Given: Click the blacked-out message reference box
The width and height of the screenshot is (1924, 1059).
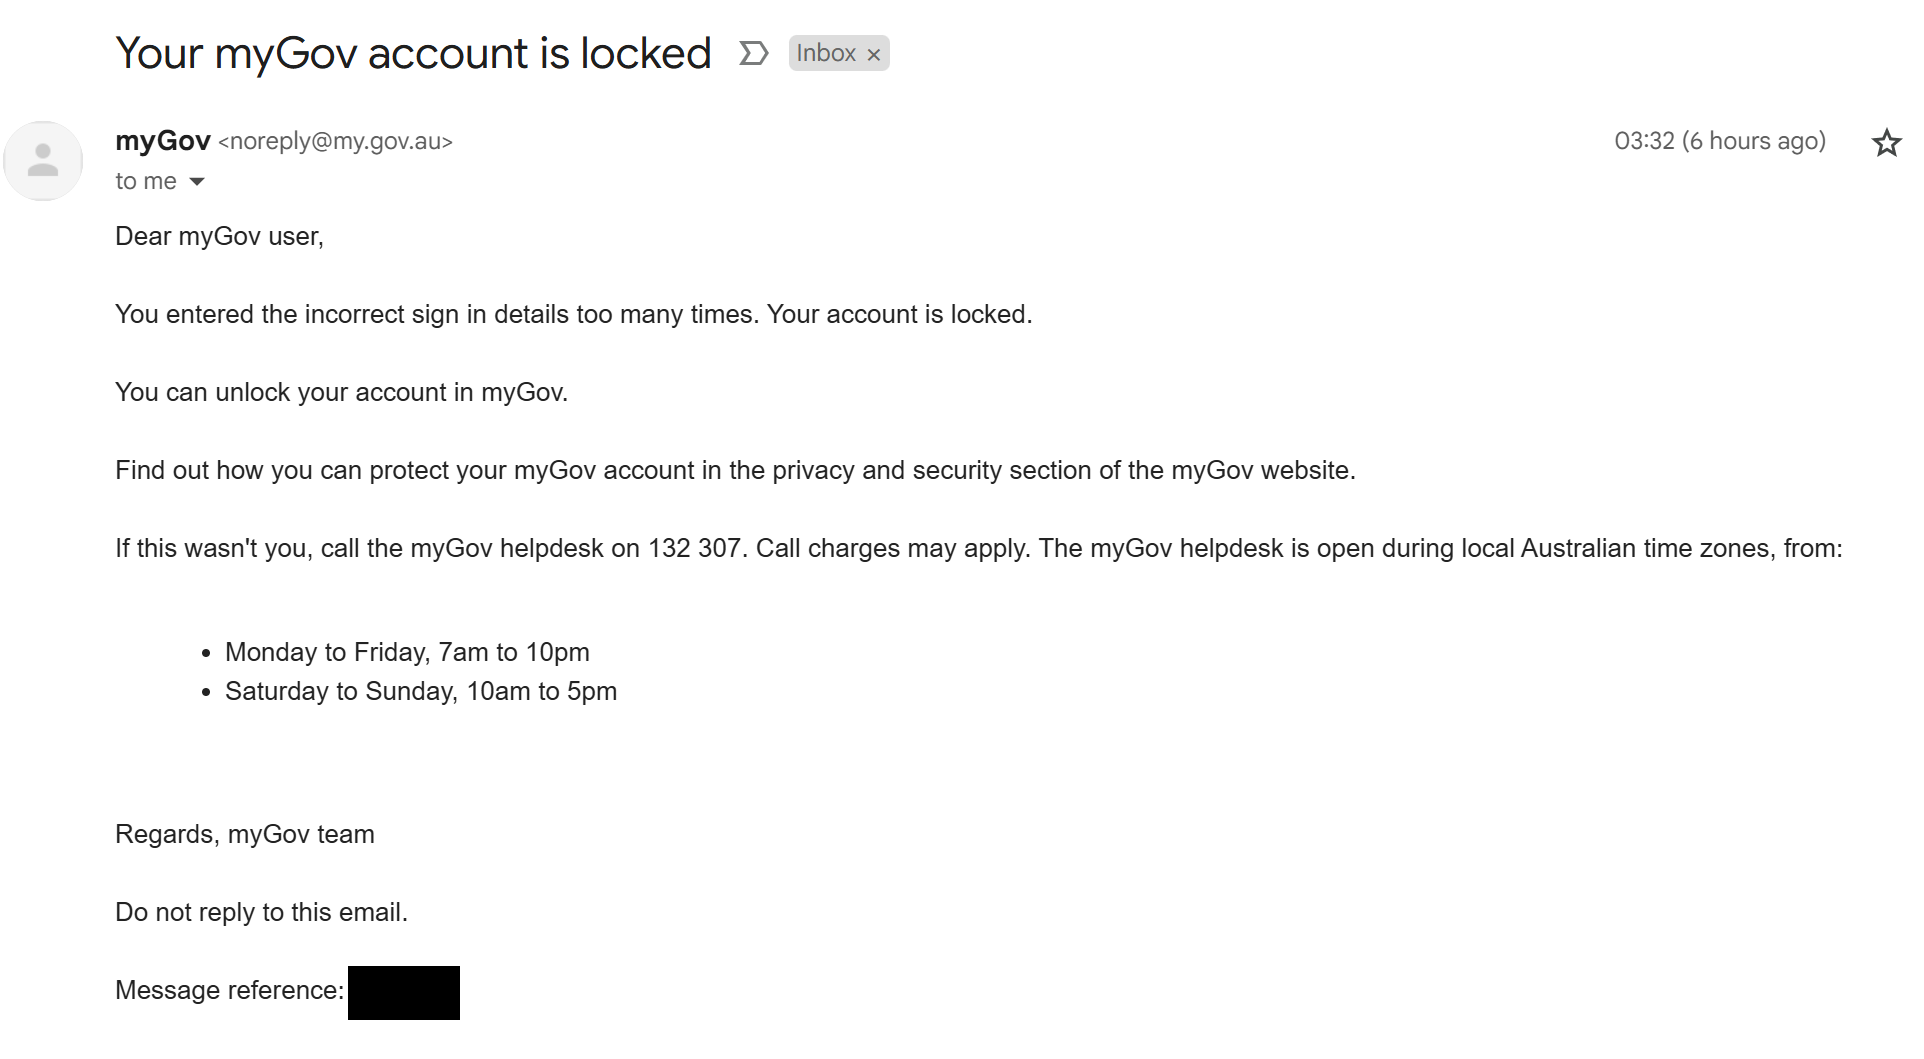Looking at the screenshot, I should point(403,992).
